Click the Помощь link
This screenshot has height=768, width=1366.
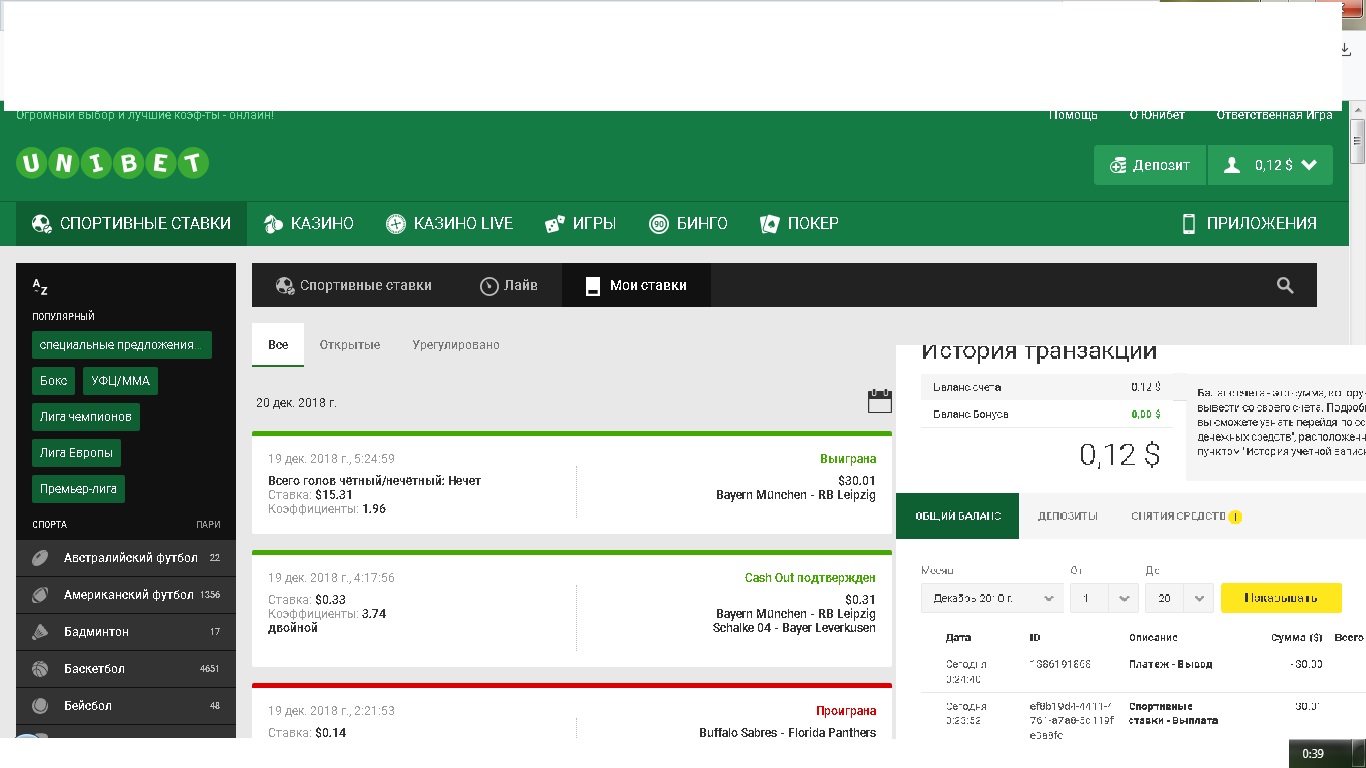coord(1073,115)
